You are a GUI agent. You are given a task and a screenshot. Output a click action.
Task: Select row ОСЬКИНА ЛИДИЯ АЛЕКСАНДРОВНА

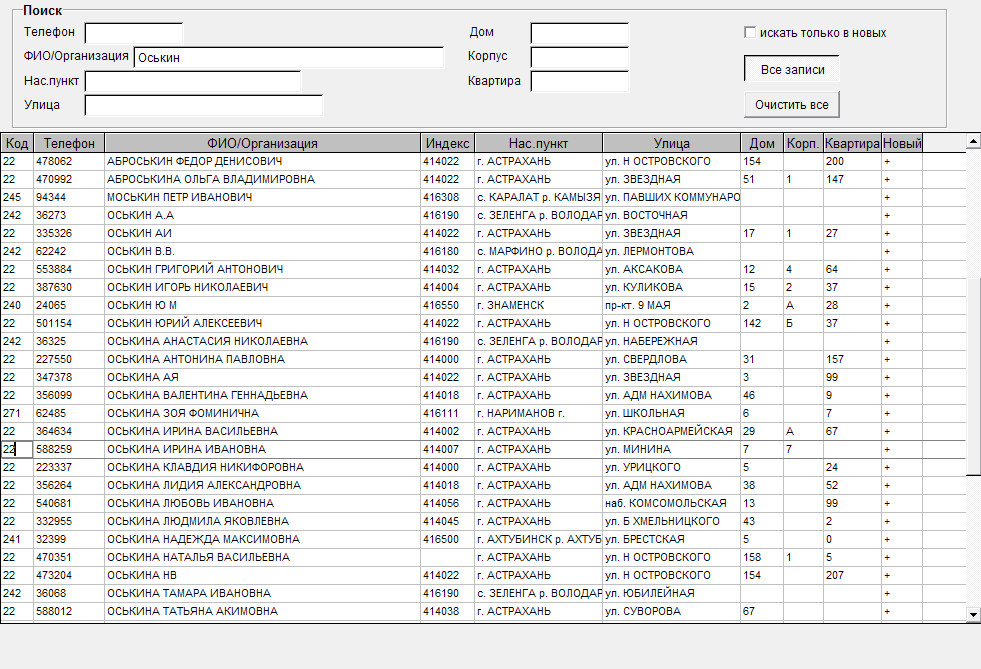[x=483, y=486]
